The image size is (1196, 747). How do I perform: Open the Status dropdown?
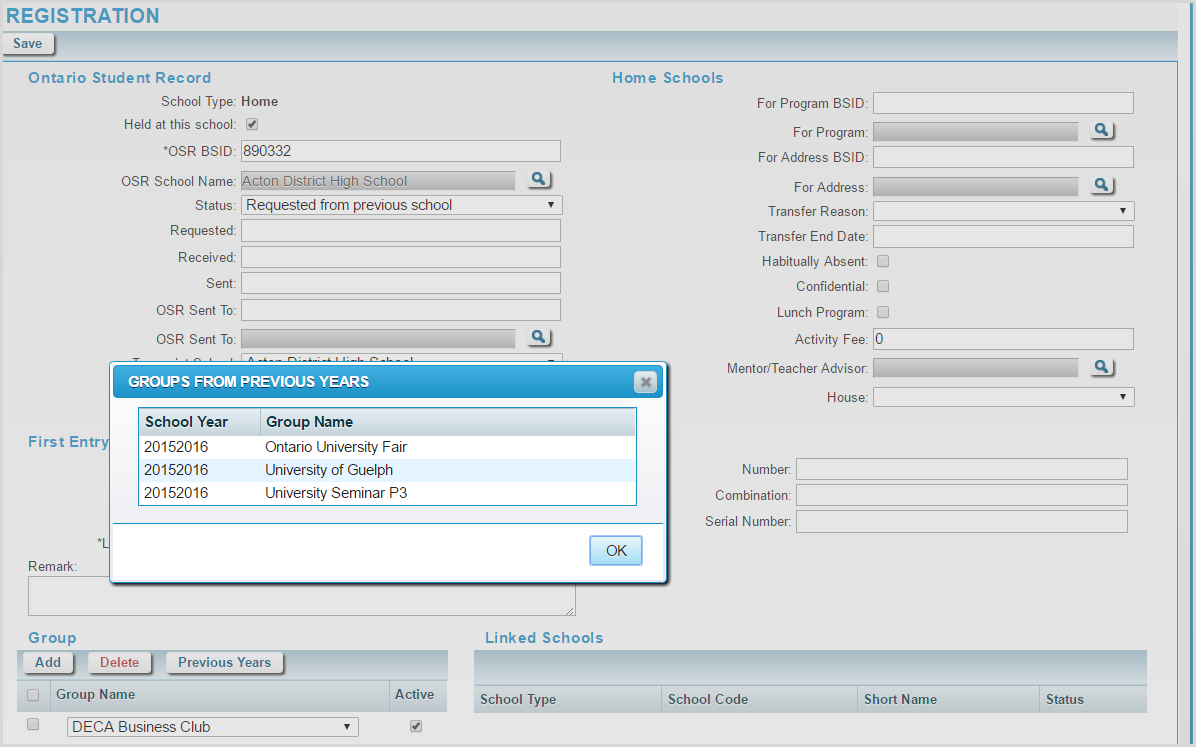(401, 205)
